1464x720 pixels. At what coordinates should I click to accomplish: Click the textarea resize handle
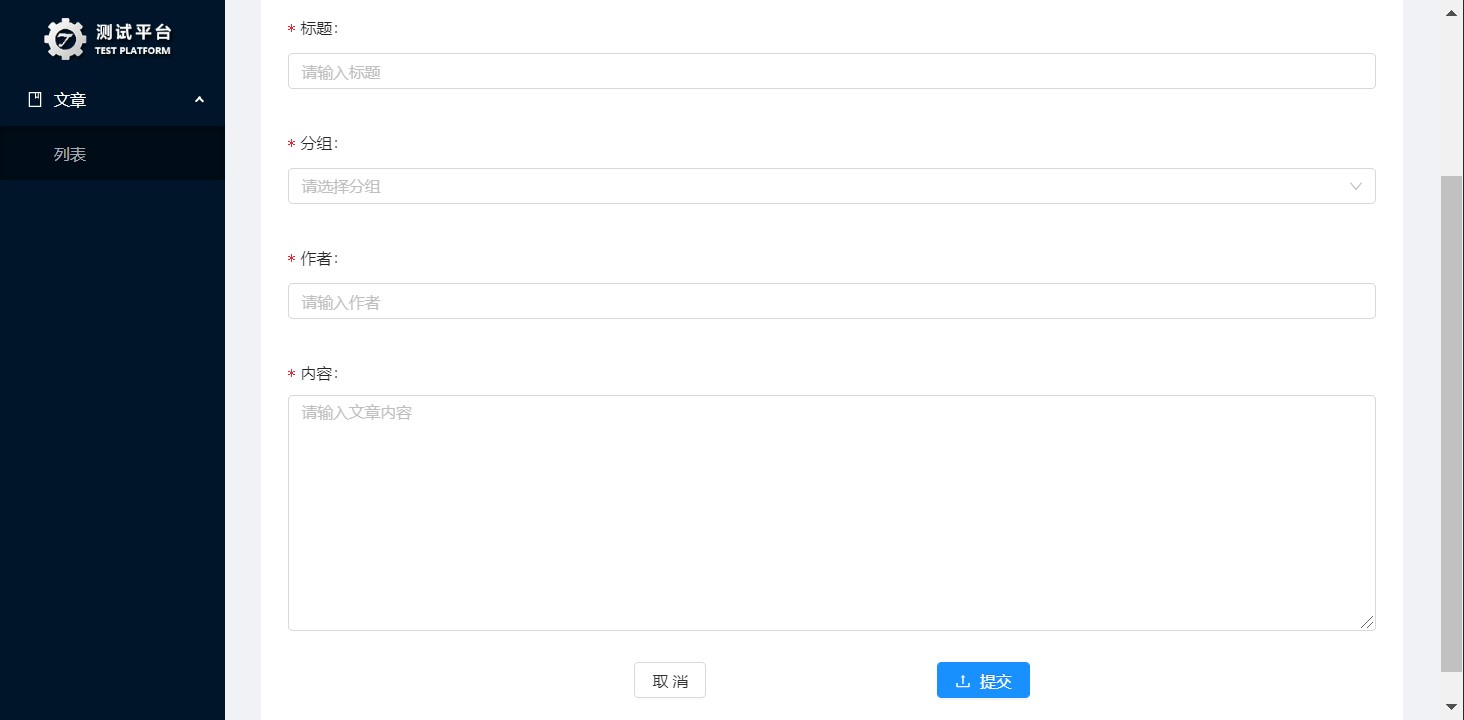tap(1367, 622)
